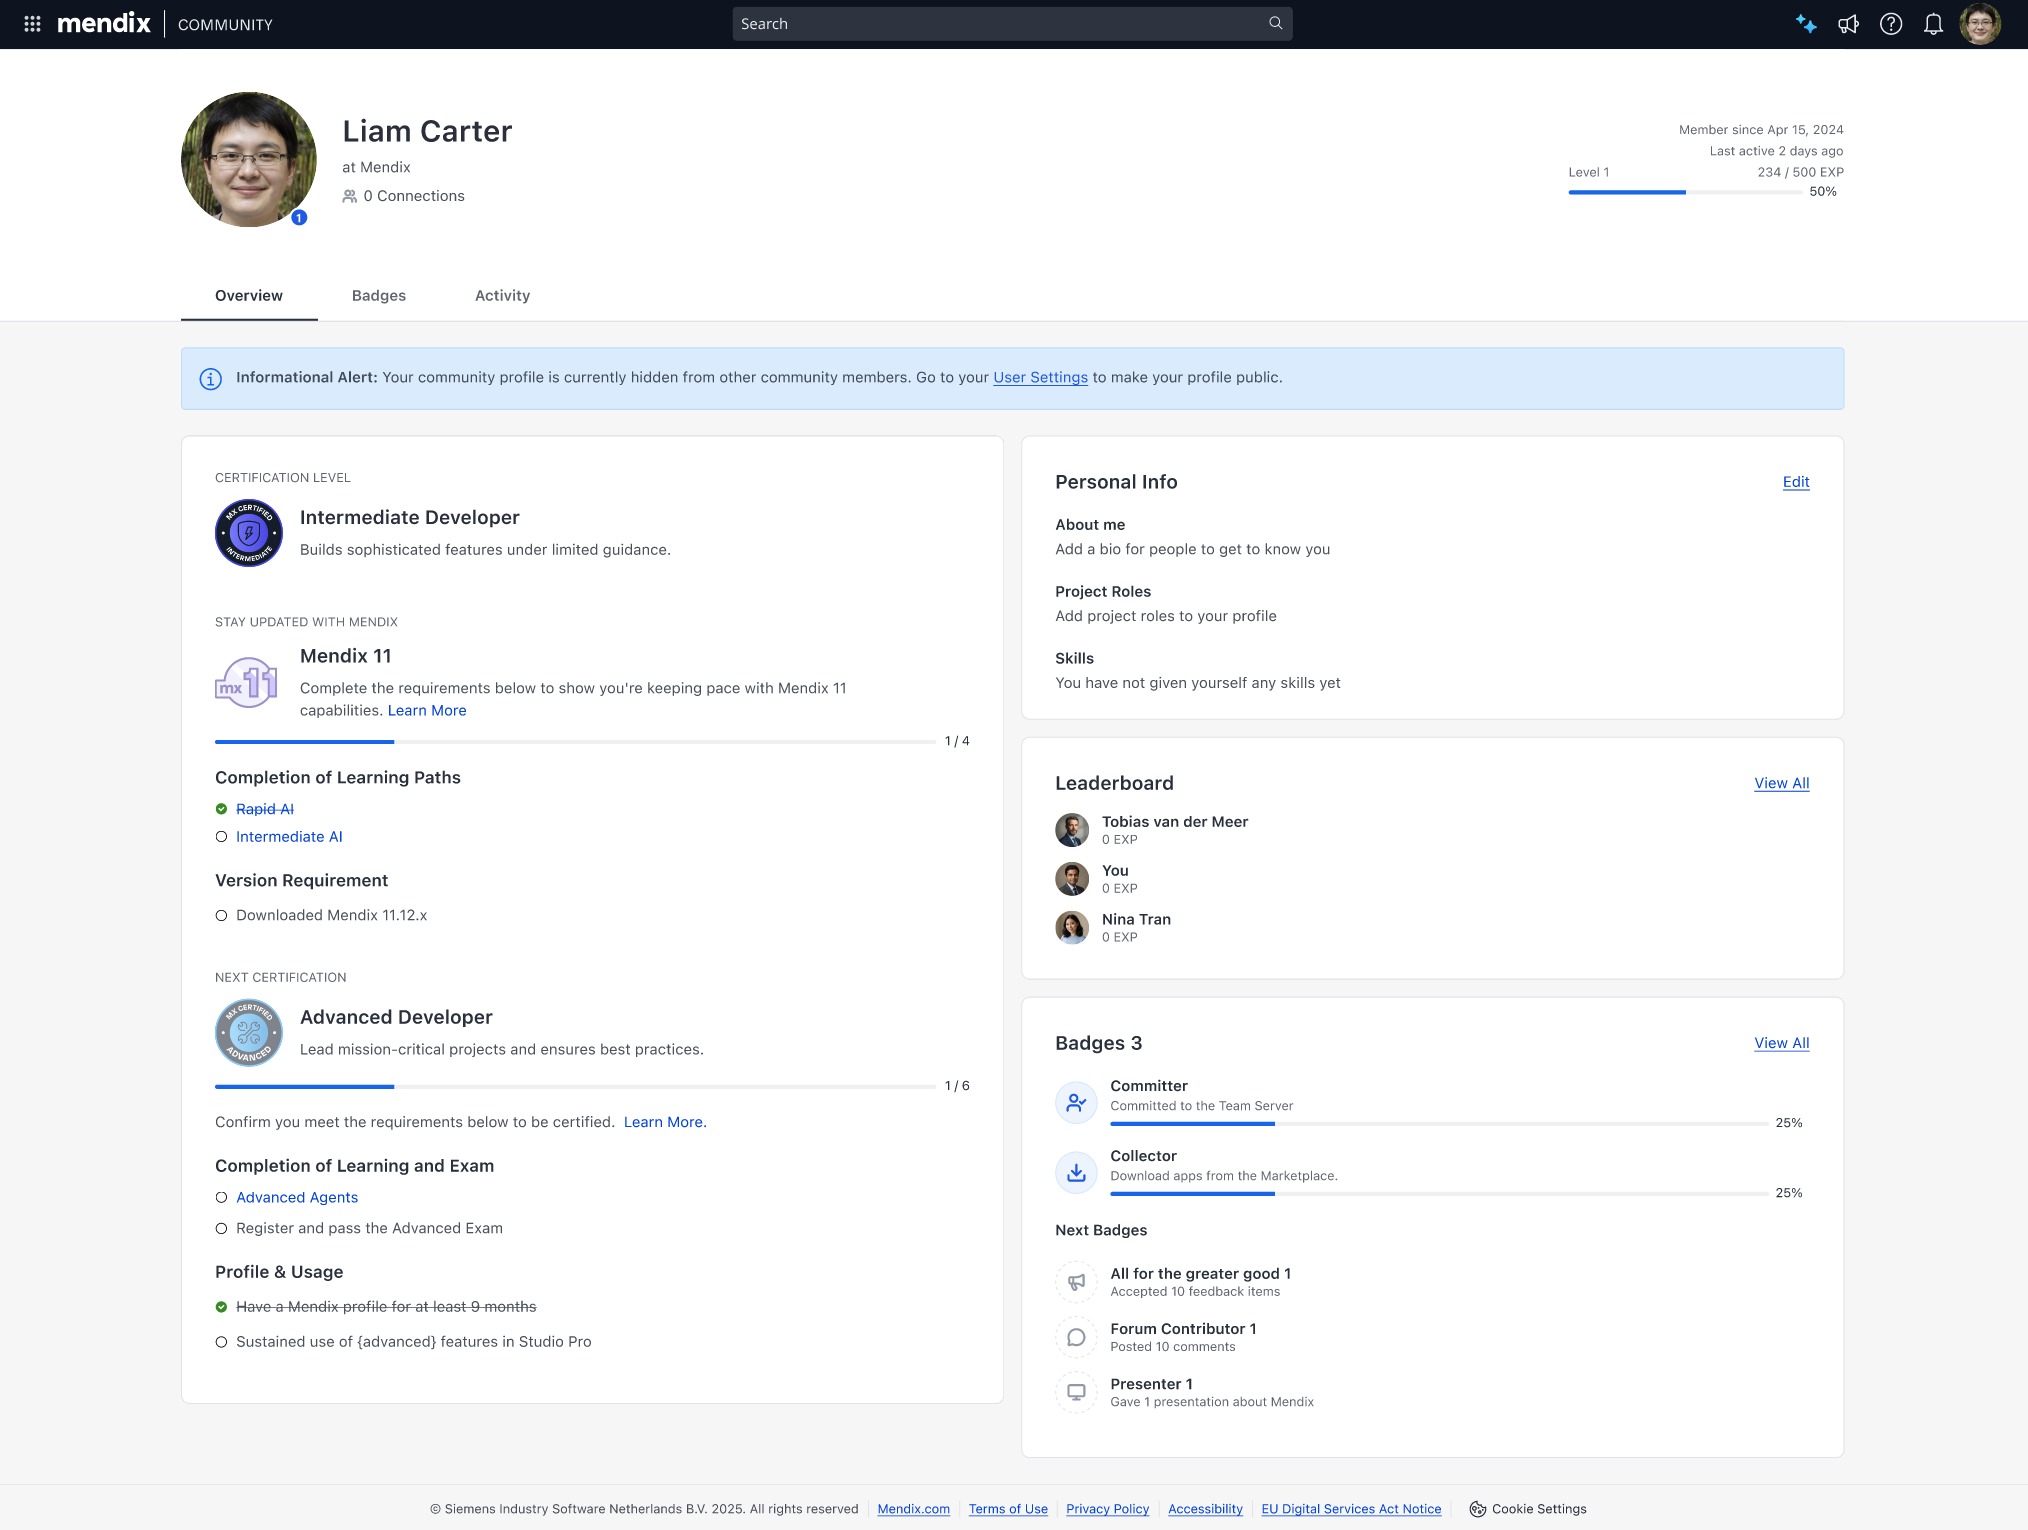Open the help question mark icon

[1890, 24]
